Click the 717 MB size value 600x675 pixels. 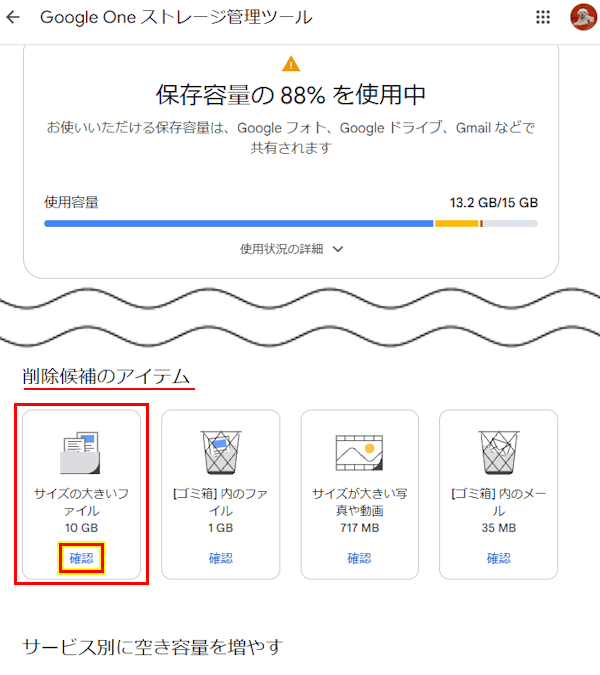coord(359,528)
